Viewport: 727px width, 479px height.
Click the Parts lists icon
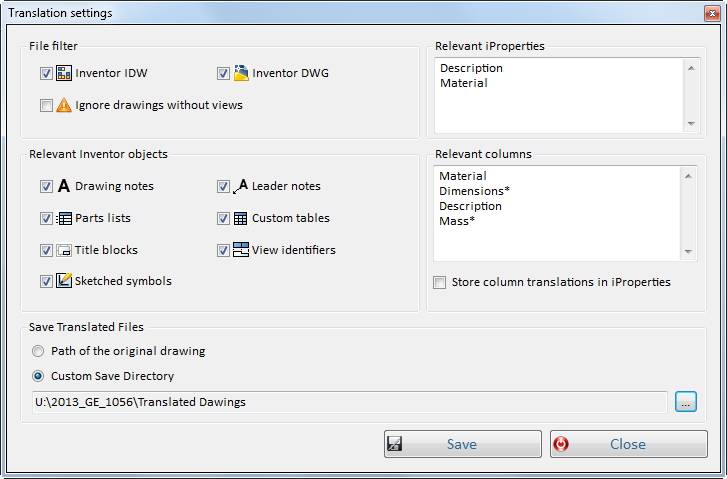pos(64,218)
